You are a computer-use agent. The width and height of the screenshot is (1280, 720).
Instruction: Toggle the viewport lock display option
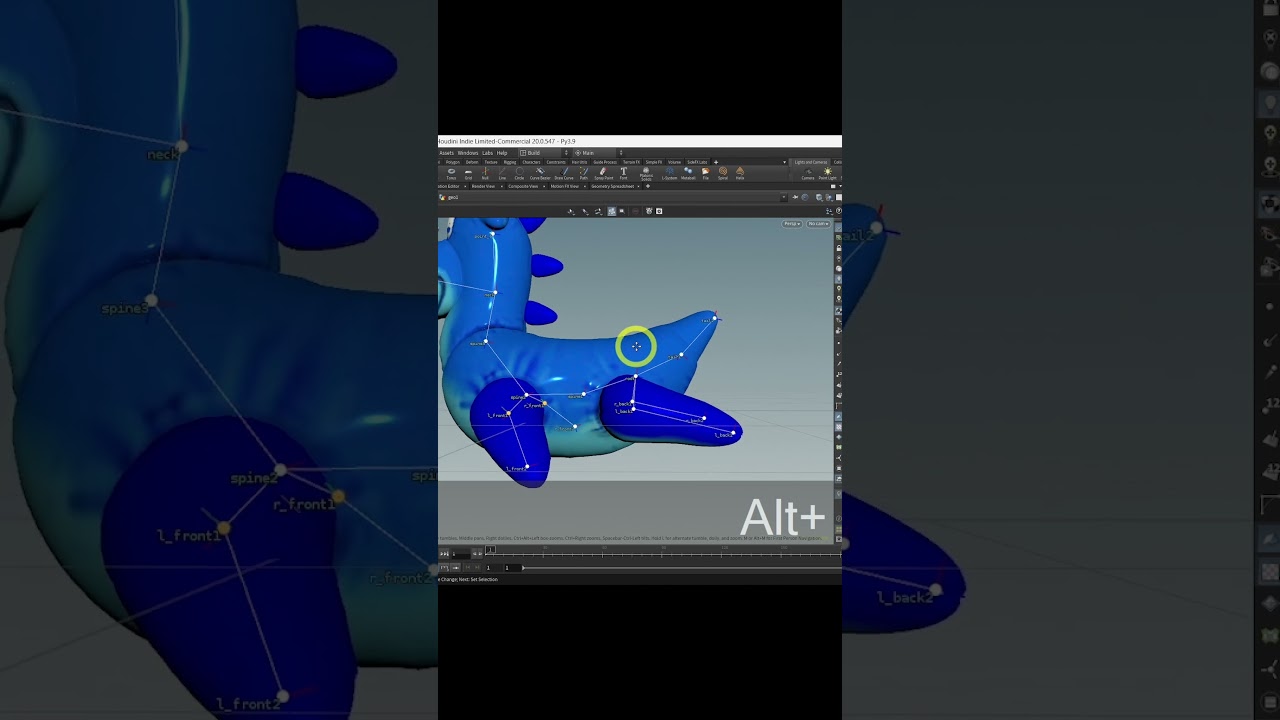coord(838,248)
